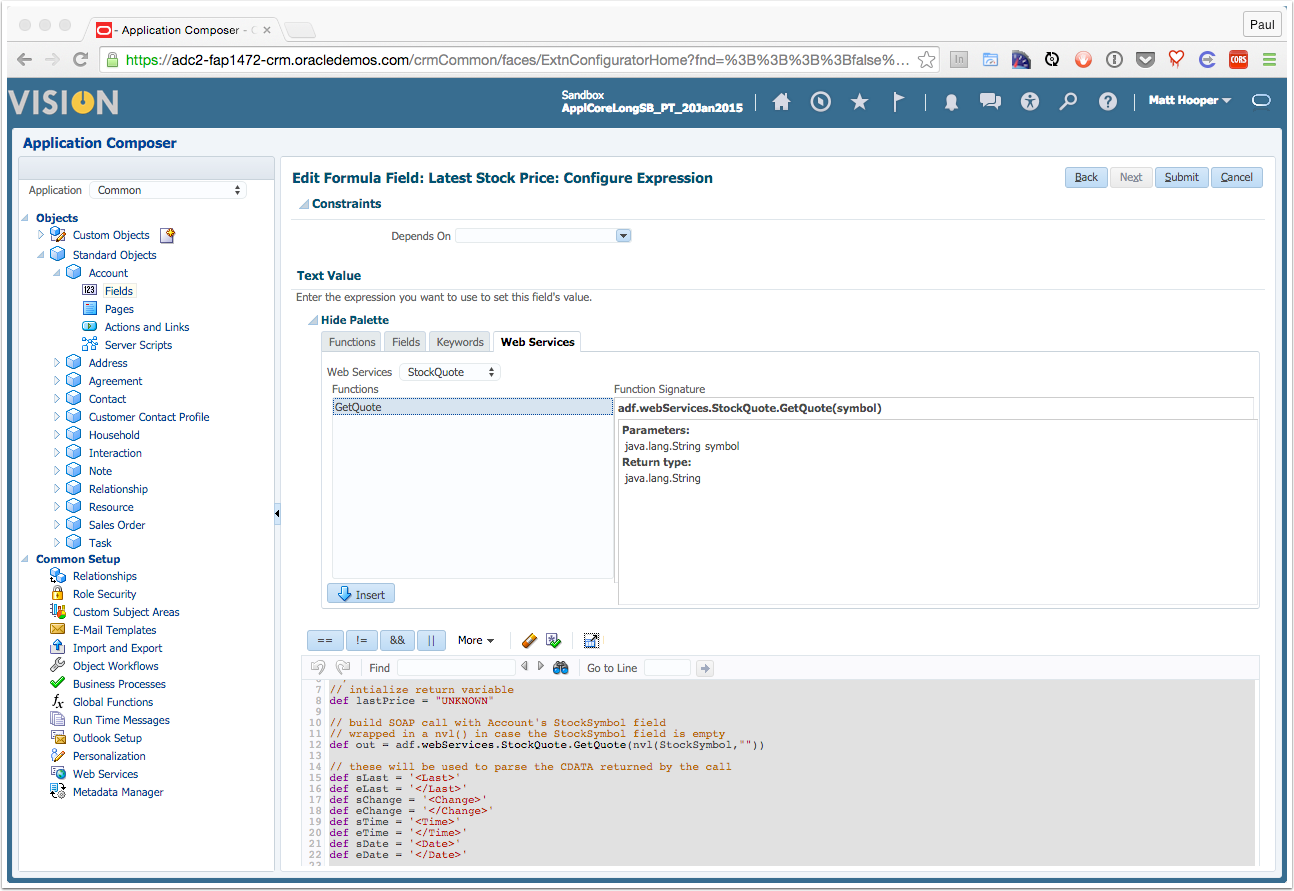Click the redo arrow in editor toolbar
Screen dimensions: 1294x891
tap(343, 667)
